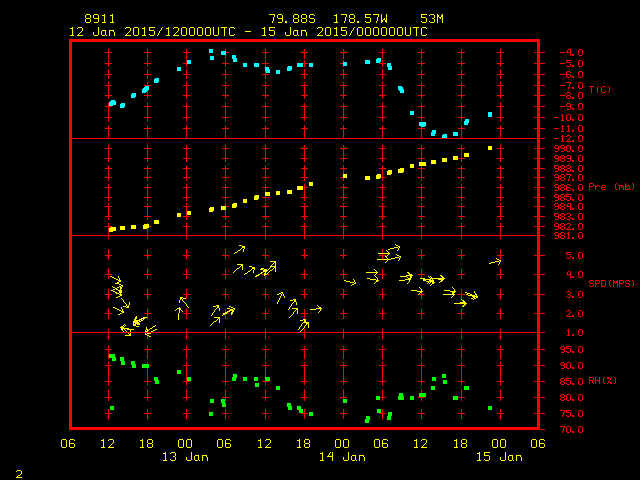Click the 13 Jan date label
Screen dimensions: 640x480
point(185,457)
